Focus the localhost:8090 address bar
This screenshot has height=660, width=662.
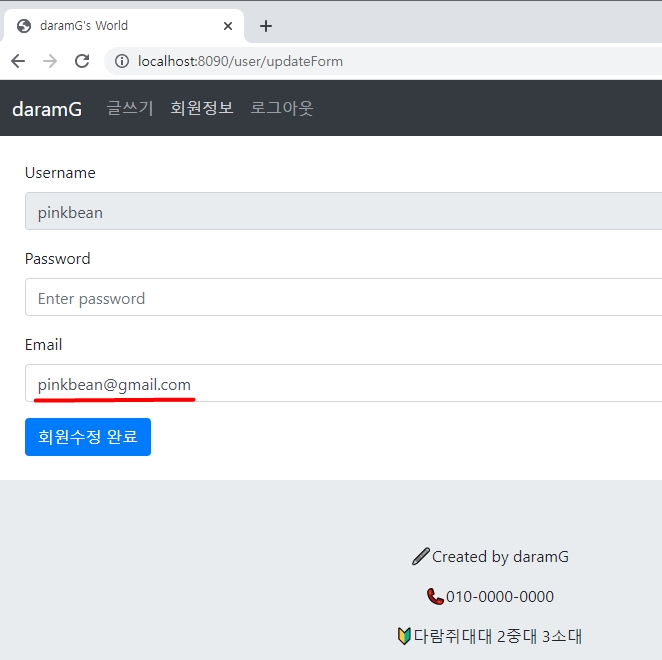383,61
